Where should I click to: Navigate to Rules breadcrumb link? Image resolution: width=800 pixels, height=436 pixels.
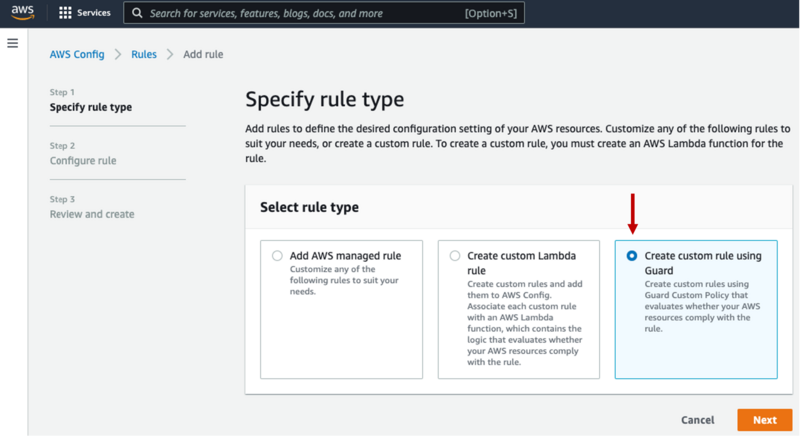click(x=144, y=54)
